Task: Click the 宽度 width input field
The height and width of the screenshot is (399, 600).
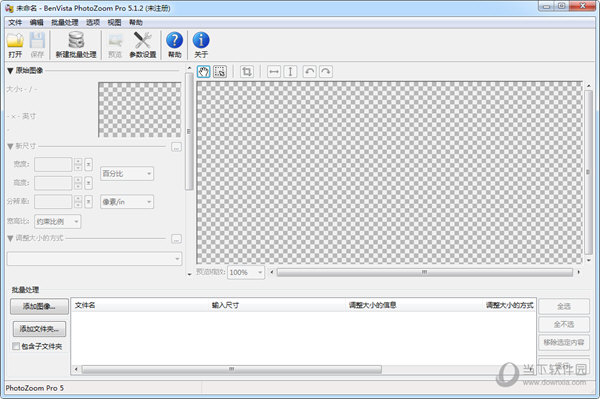Action: point(53,164)
